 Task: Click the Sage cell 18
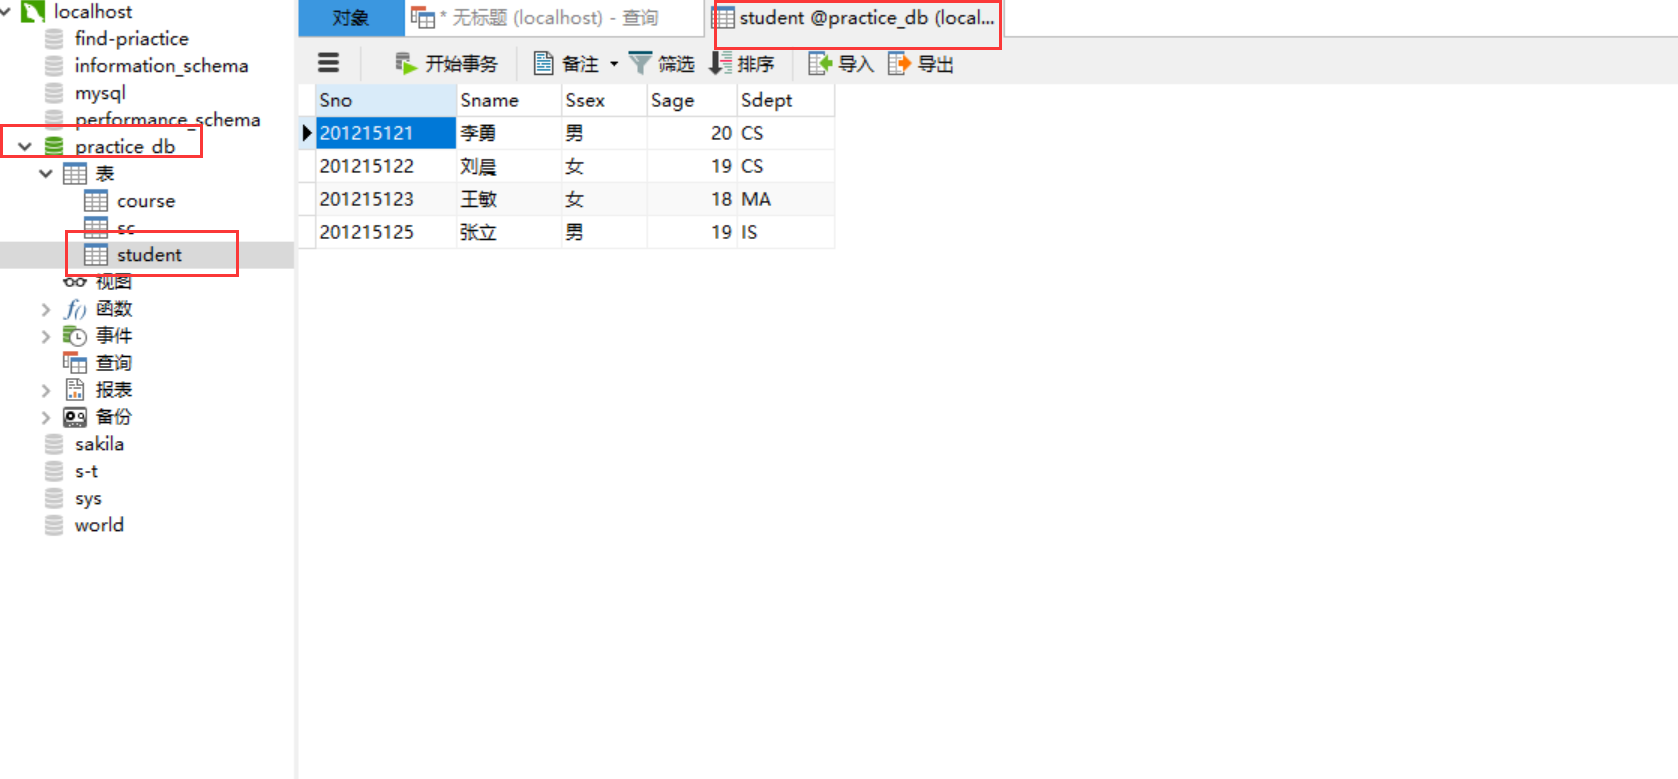point(692,199)
